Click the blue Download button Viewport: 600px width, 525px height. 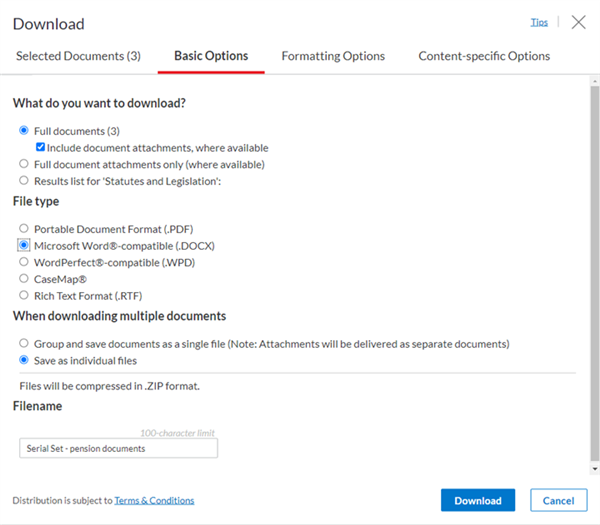point(478,500)
